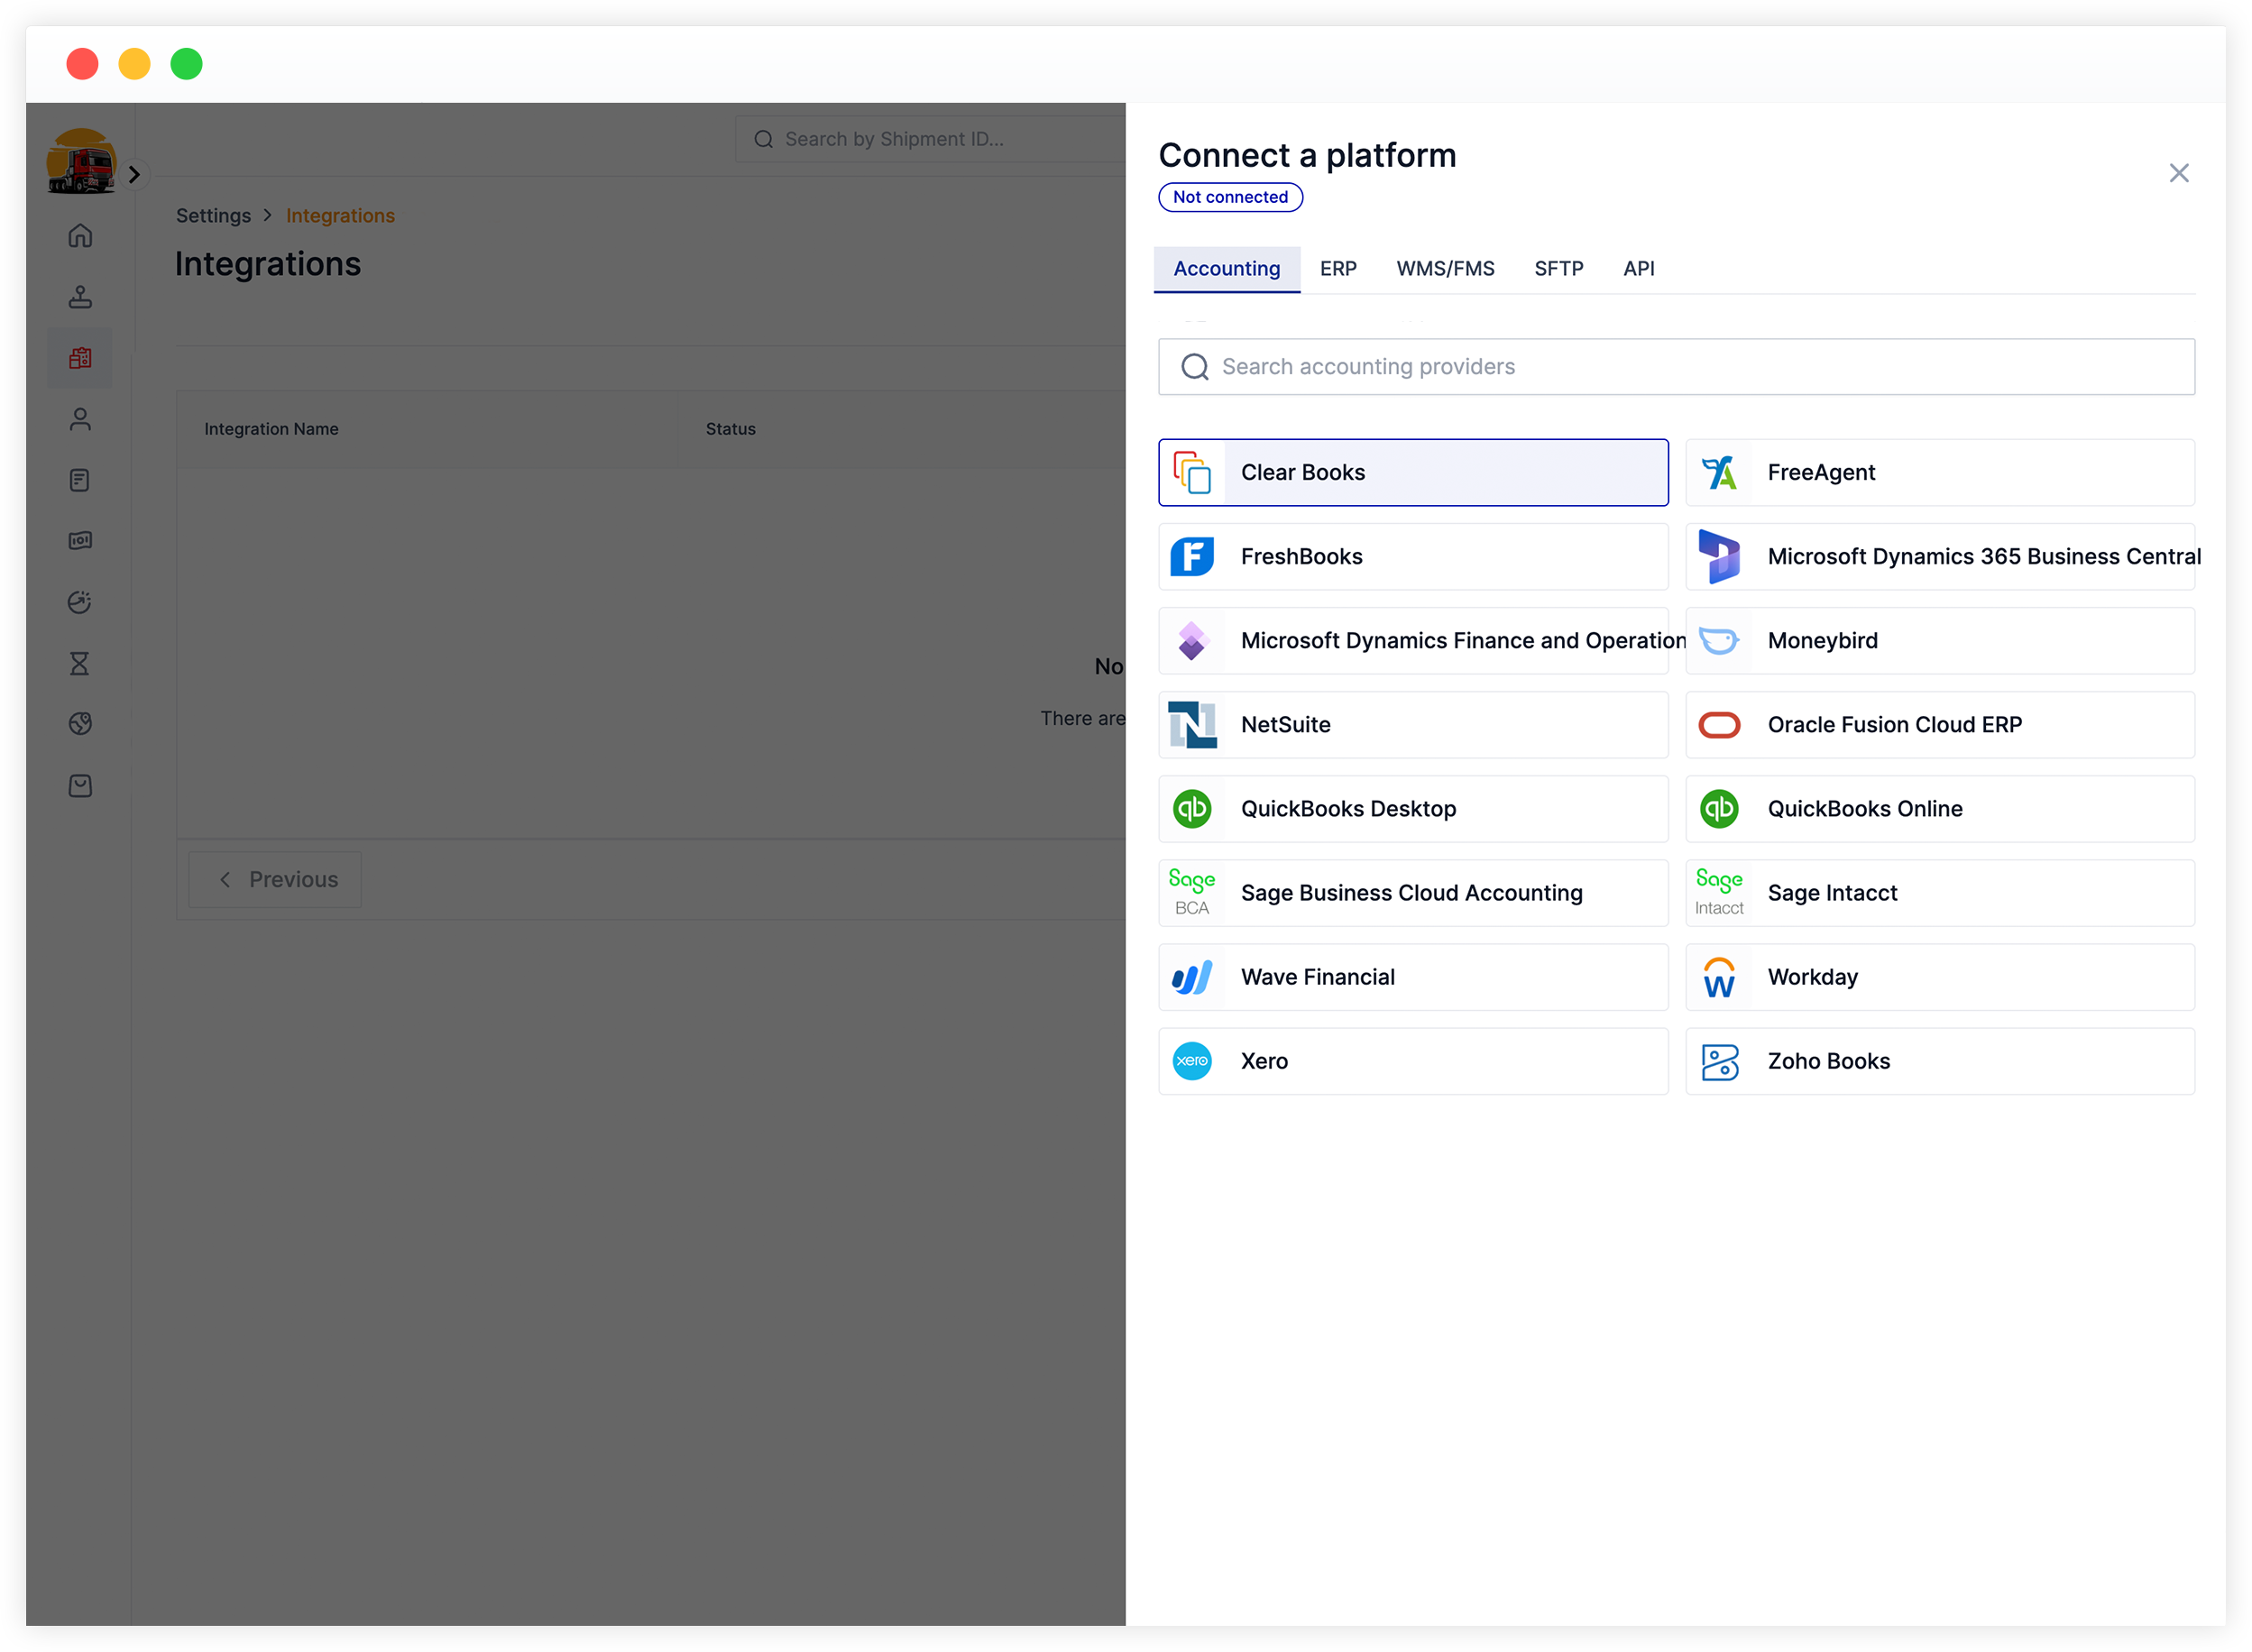Open the WMS/FMS tab
This screenshot has width=2252, height=1652.
click(1445, 269)
